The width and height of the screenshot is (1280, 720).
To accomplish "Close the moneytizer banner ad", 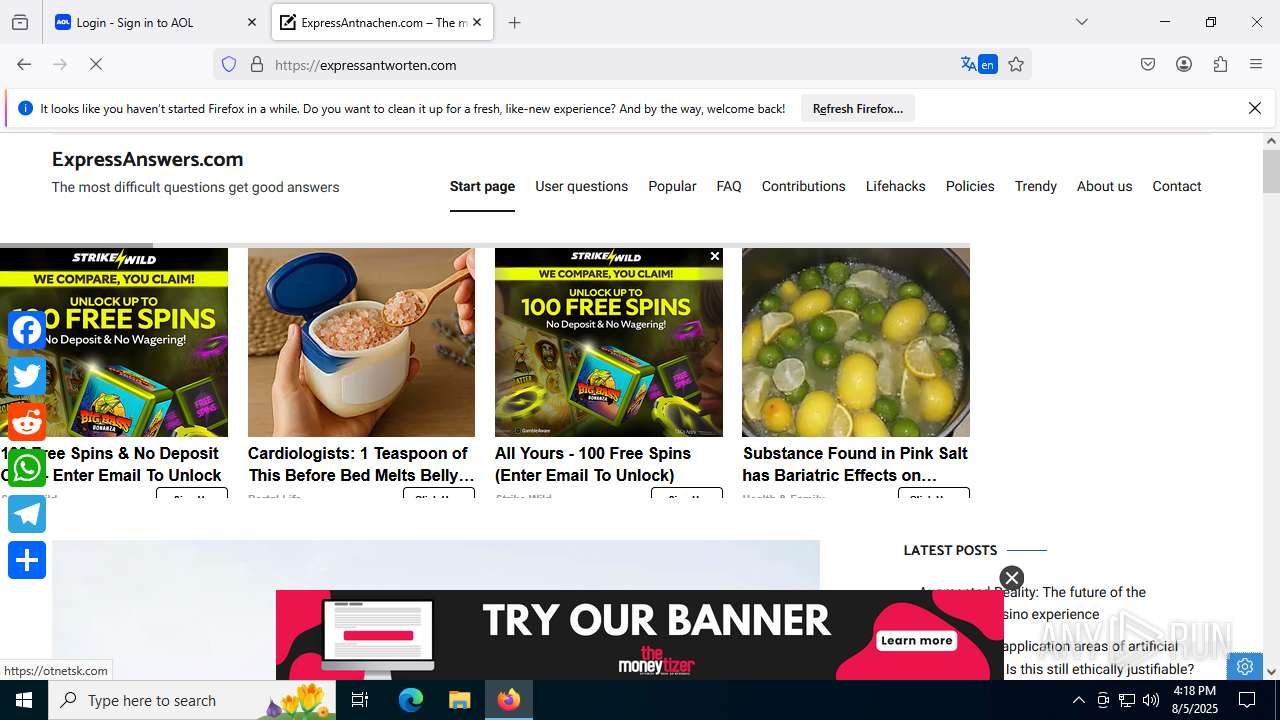I will (1012, 578).
